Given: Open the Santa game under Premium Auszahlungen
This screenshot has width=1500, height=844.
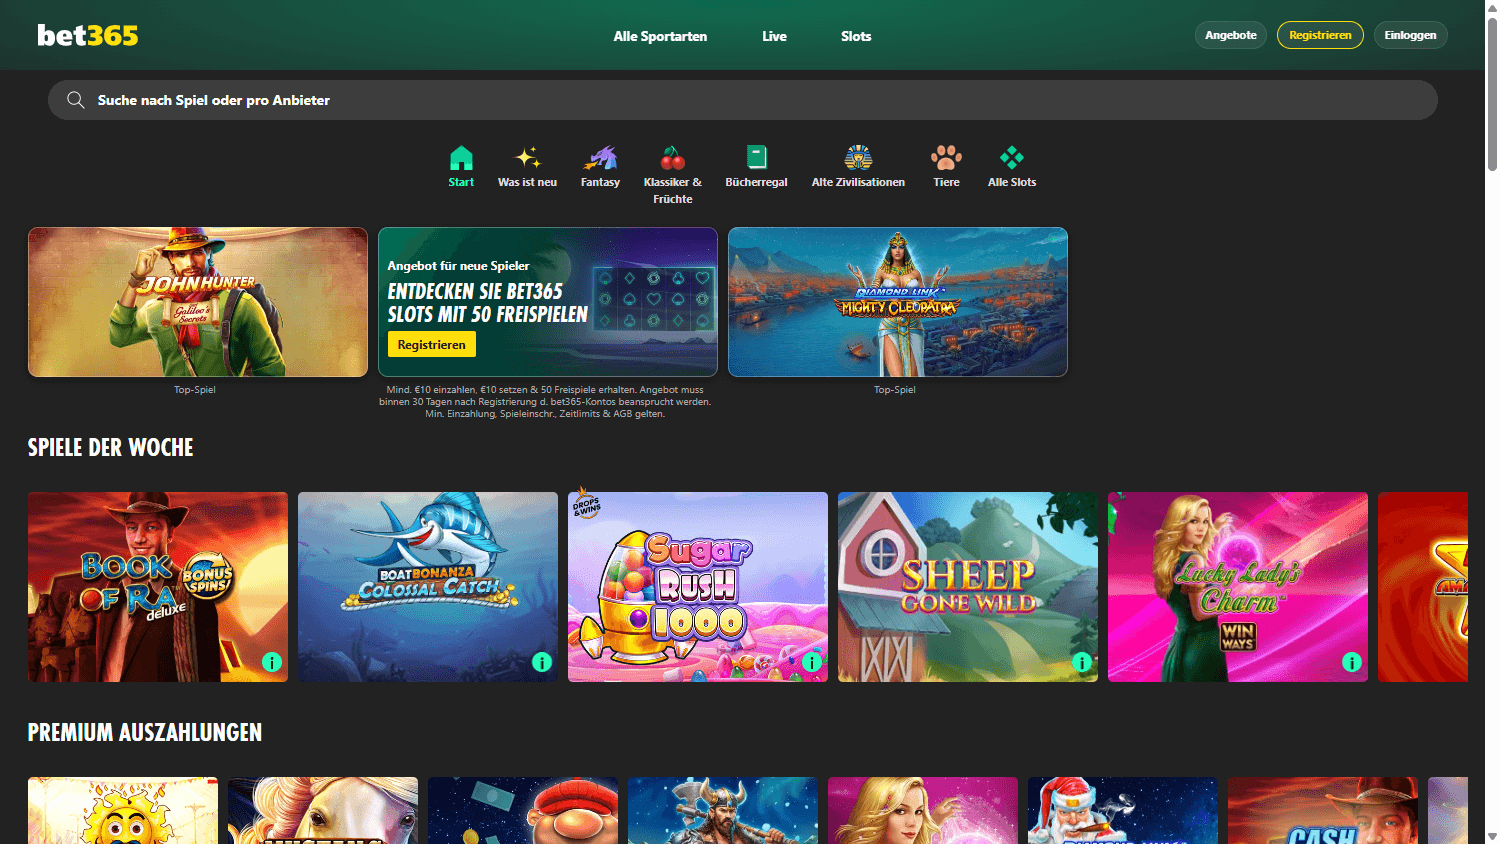Looking at the screenshot, I should tap(1123, 811).
